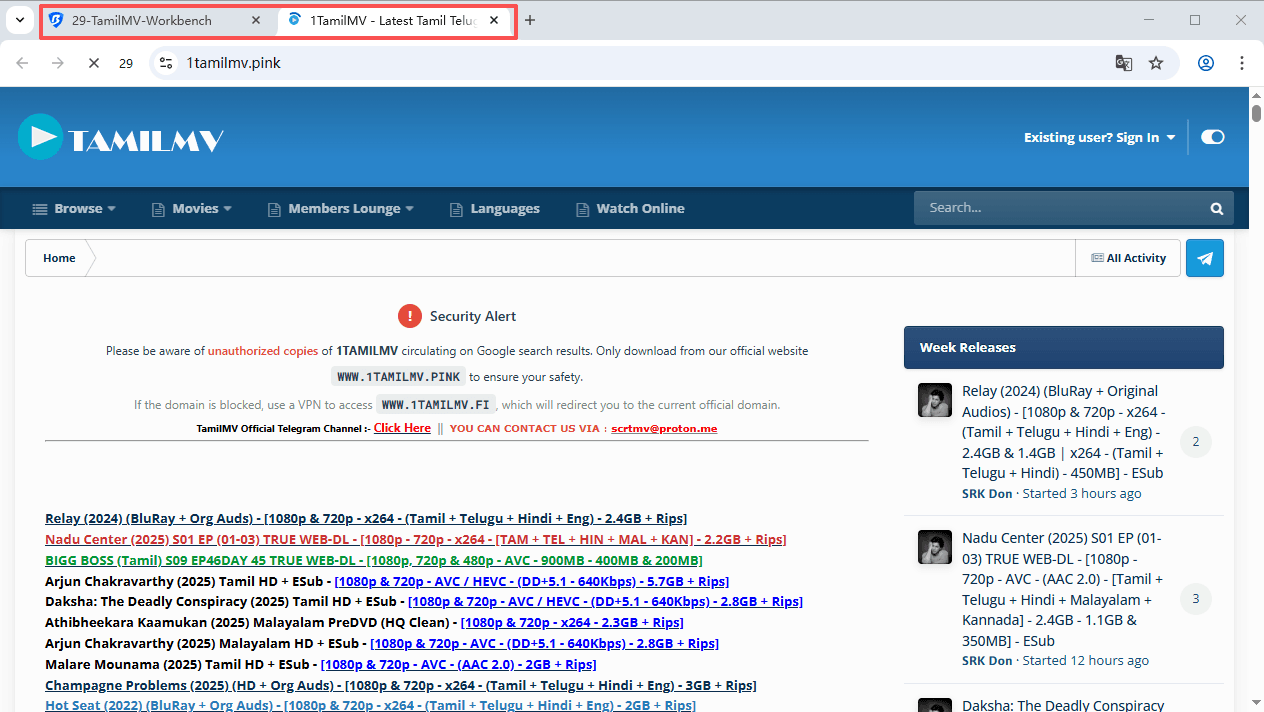Viewport: 1264px width, 712px height.
Task: Click the All Activity icon
Action: (1097, 257)
